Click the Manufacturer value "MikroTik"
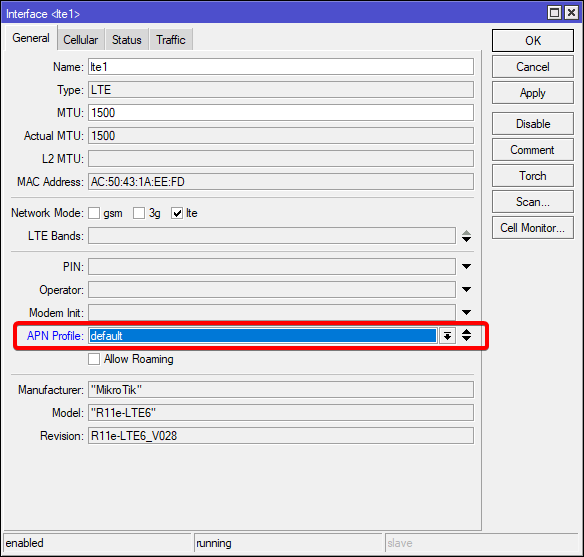 point(281,390)
